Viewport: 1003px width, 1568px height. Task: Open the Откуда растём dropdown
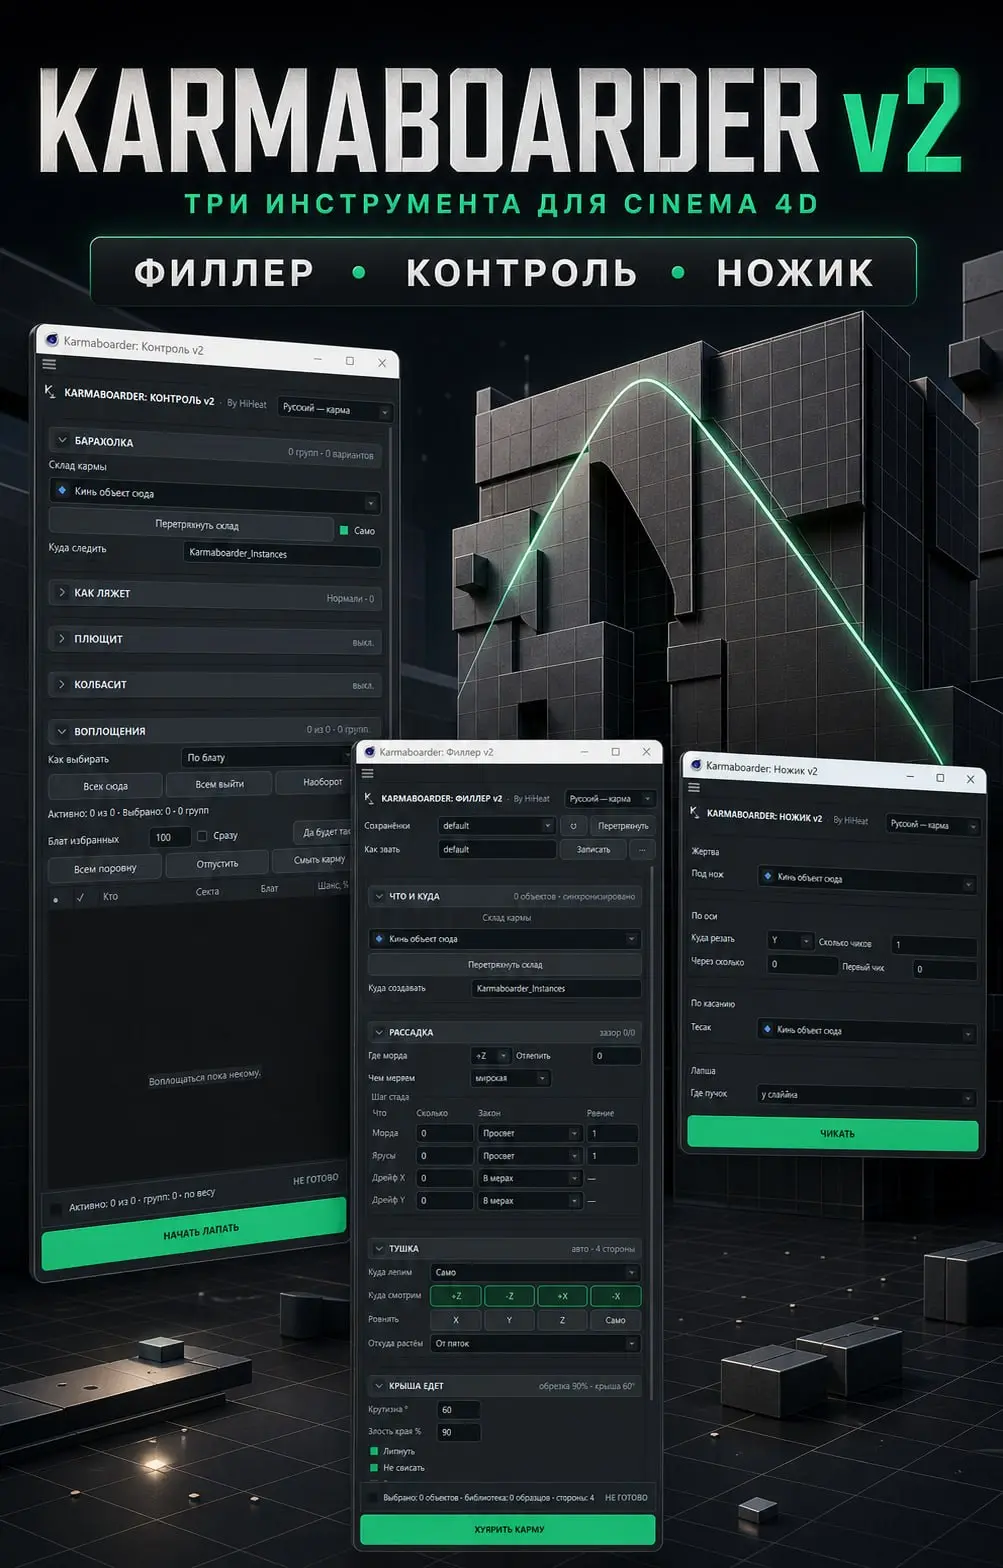coord(535,1344)
